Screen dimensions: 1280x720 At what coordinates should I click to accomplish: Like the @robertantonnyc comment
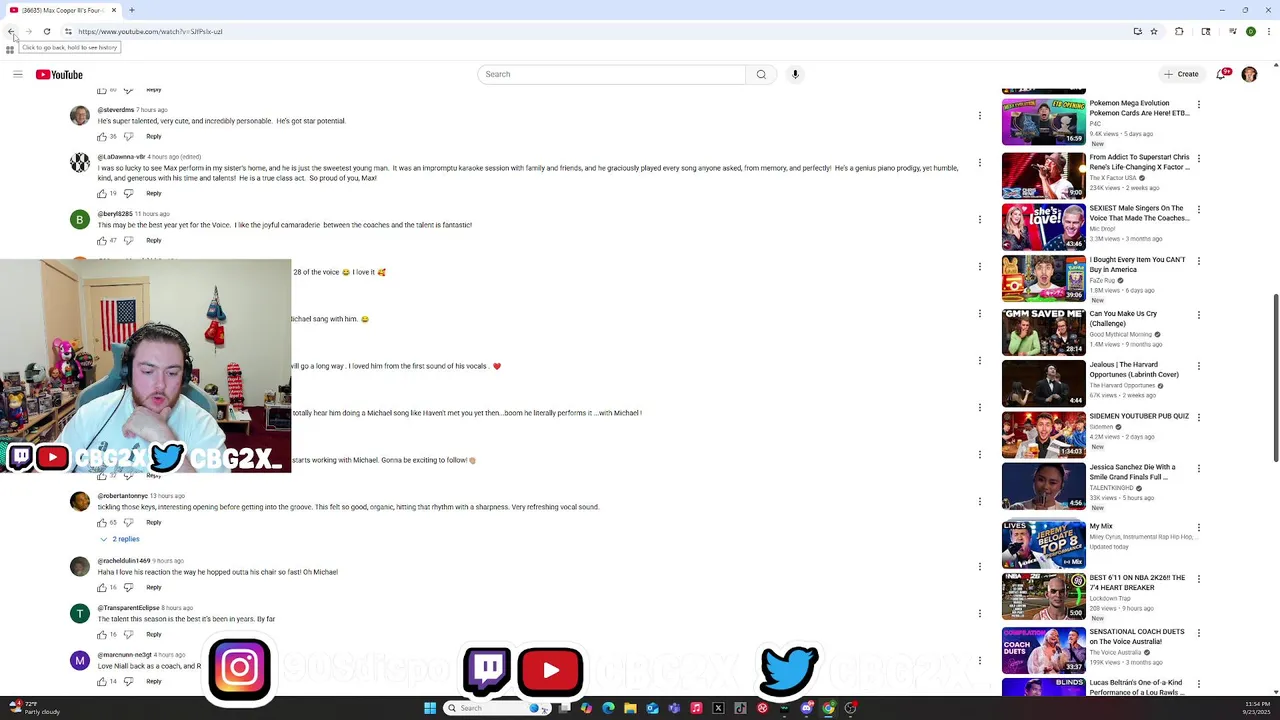[x=102, y=522]
